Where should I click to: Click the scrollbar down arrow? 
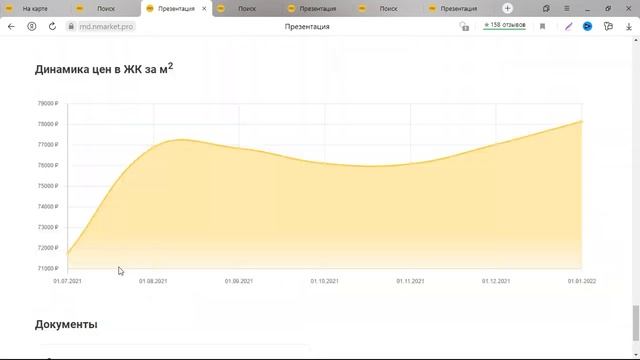[x=636, y=355]
